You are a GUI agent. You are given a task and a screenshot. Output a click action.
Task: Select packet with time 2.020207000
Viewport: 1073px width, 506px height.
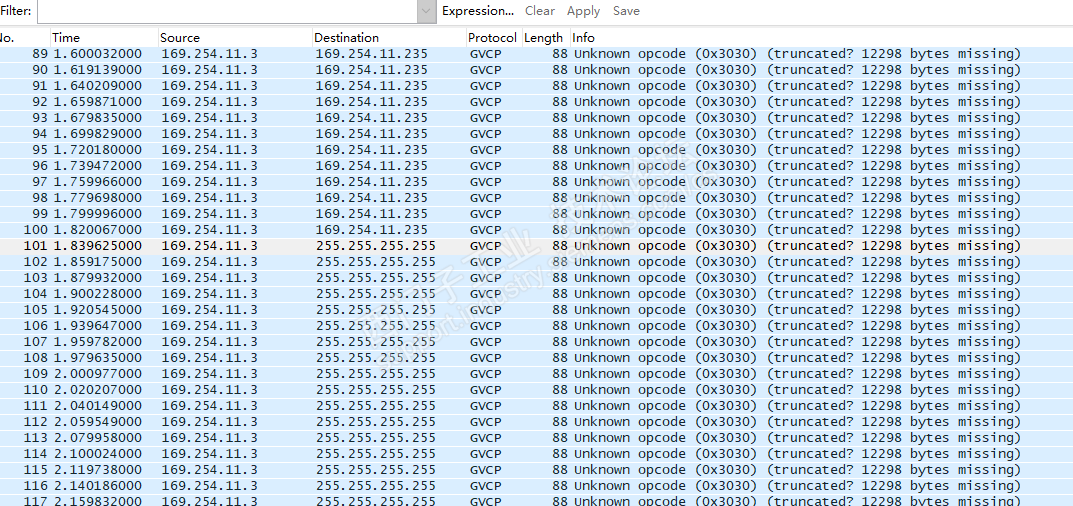click(x=536, y=390)
